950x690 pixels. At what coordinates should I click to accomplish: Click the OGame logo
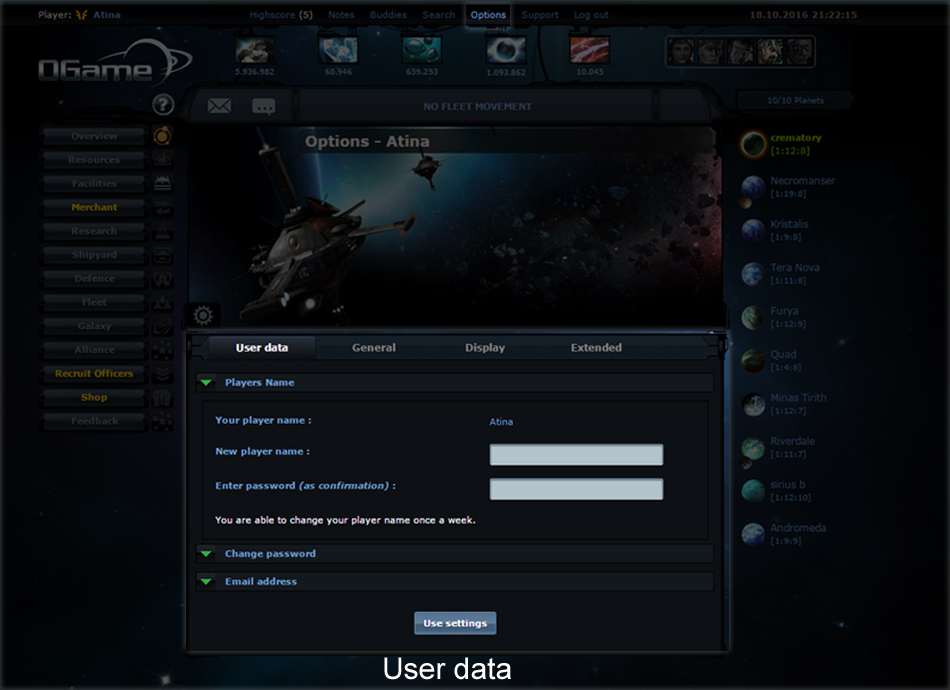click(x=115, y=62)
